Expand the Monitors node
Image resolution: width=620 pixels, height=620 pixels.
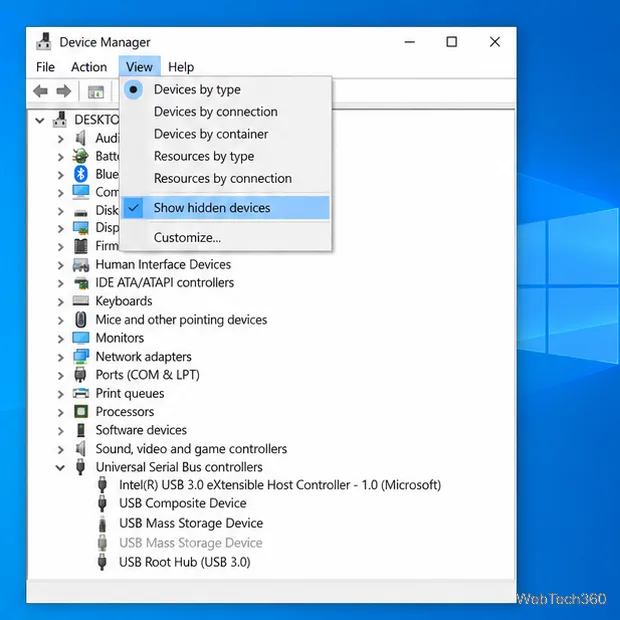[60, 339]
